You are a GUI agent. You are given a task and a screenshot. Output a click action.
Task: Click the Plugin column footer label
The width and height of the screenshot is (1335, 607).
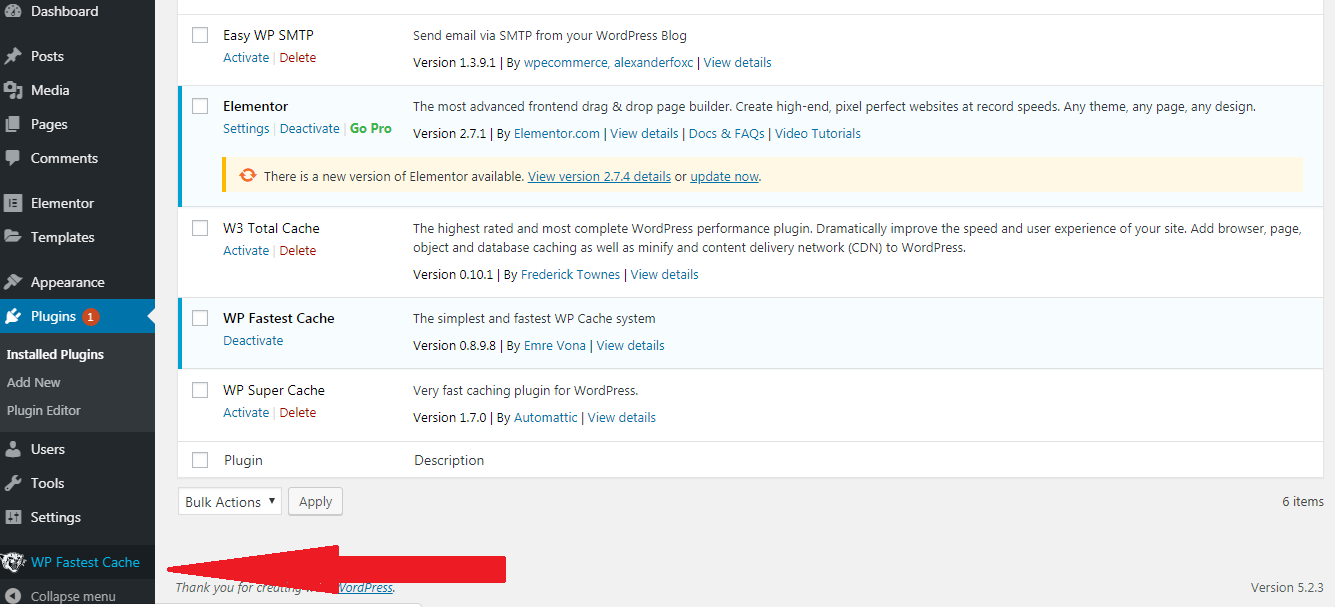tap(243, 460)
